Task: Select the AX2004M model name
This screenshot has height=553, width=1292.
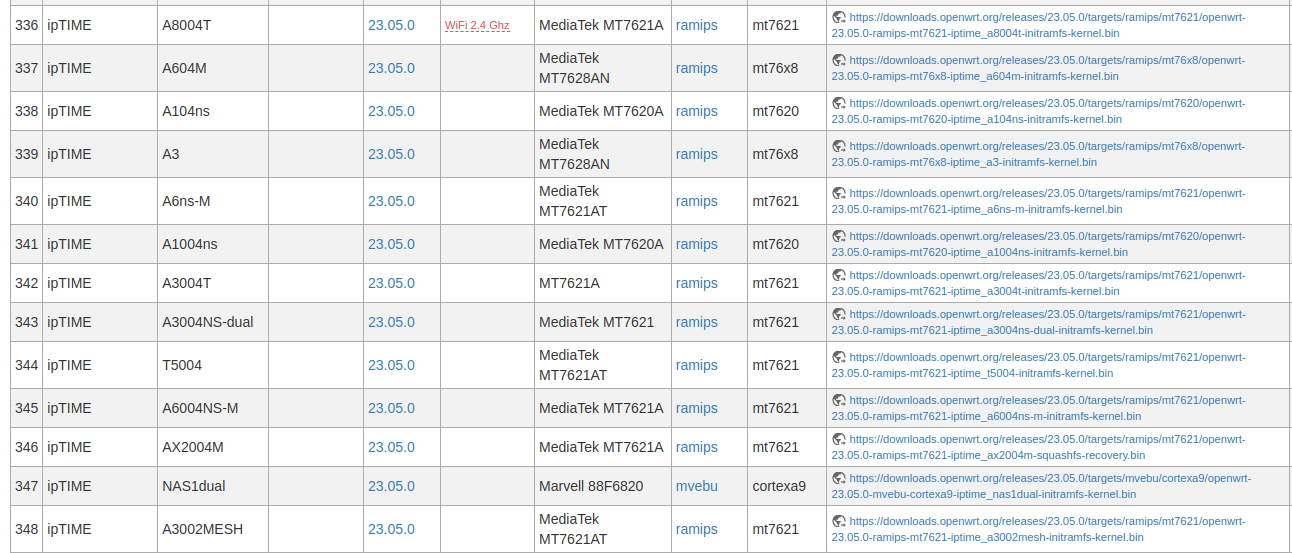Action: [193, 447]
